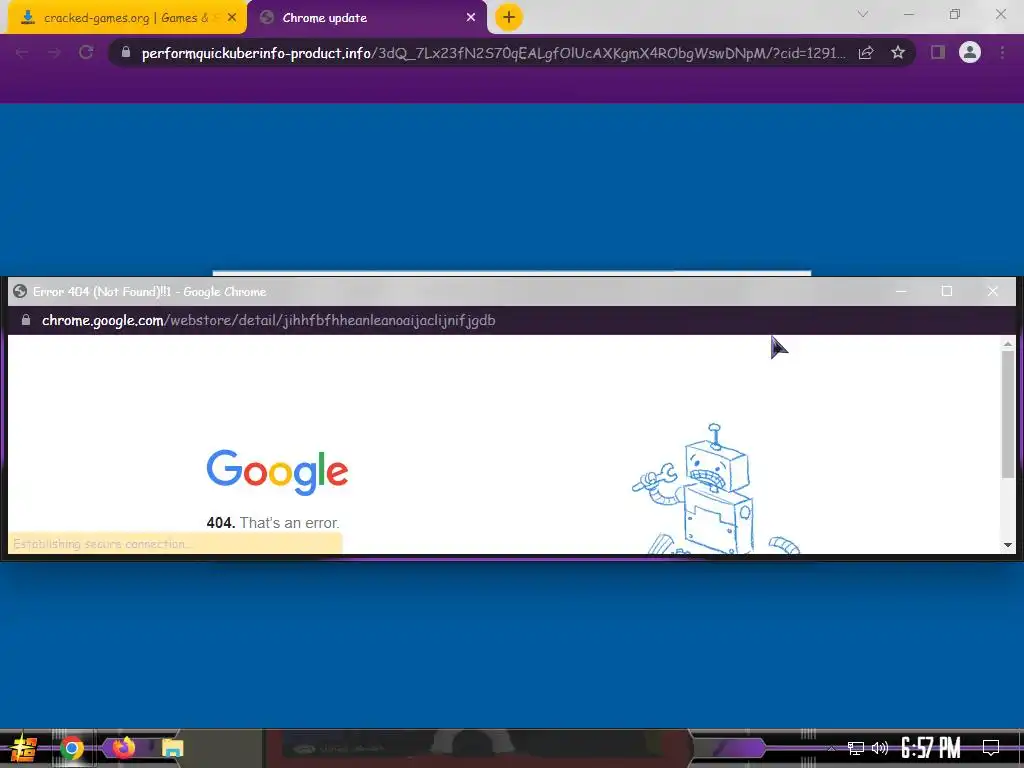Open the tab search chevron

pos(863,14)
